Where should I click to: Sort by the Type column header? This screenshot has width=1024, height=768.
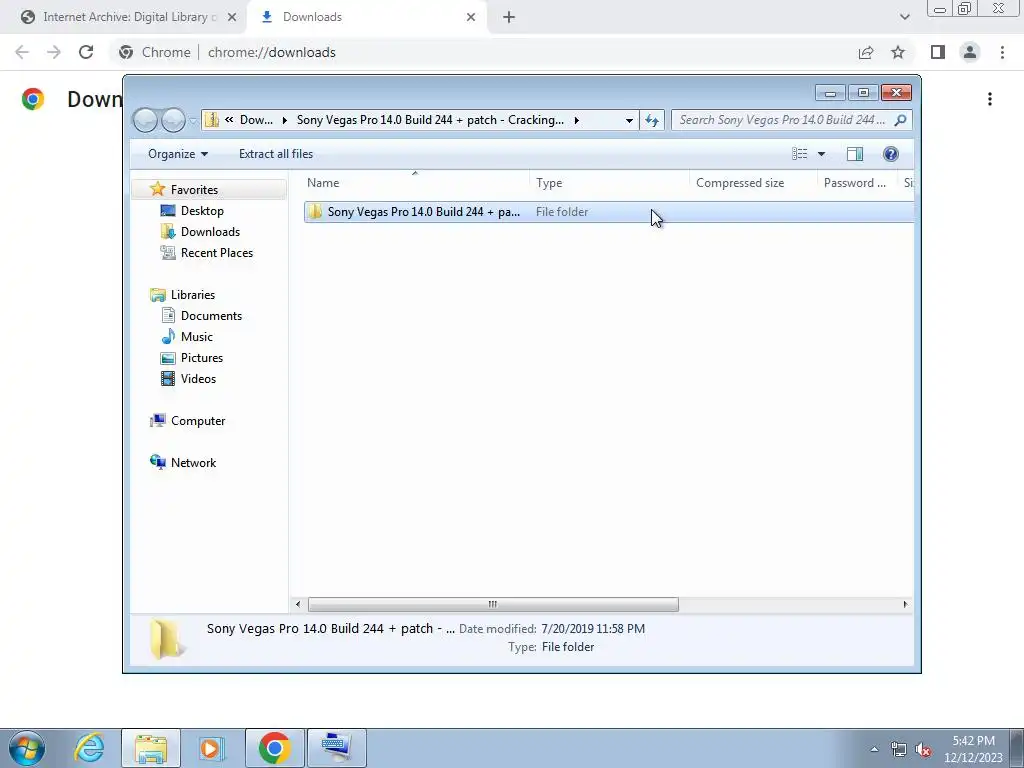pyautogui.click(x=609, y=183)
